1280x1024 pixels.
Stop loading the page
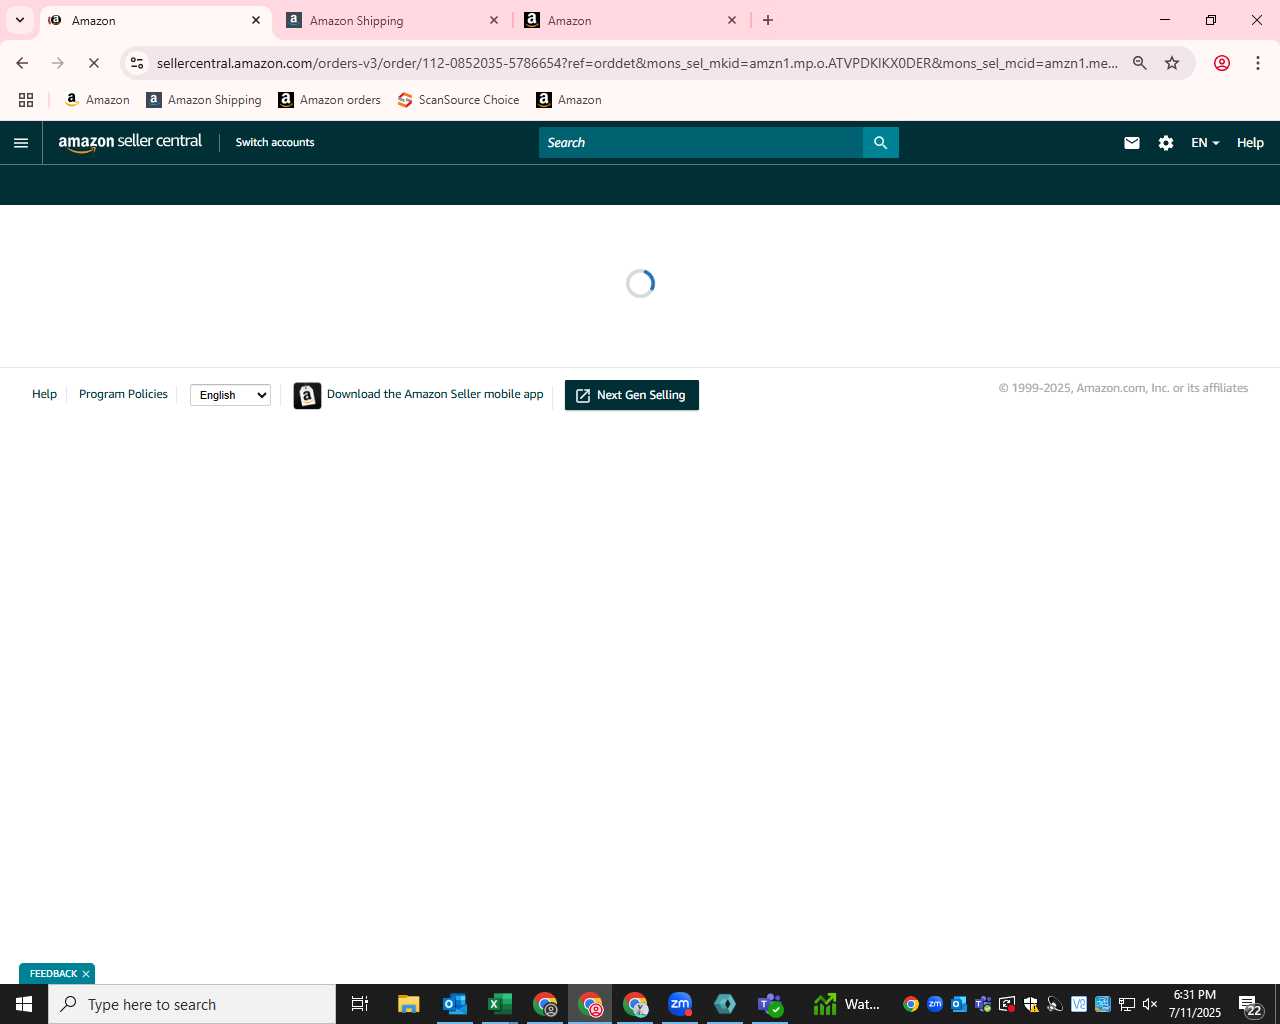pos(94,63)
